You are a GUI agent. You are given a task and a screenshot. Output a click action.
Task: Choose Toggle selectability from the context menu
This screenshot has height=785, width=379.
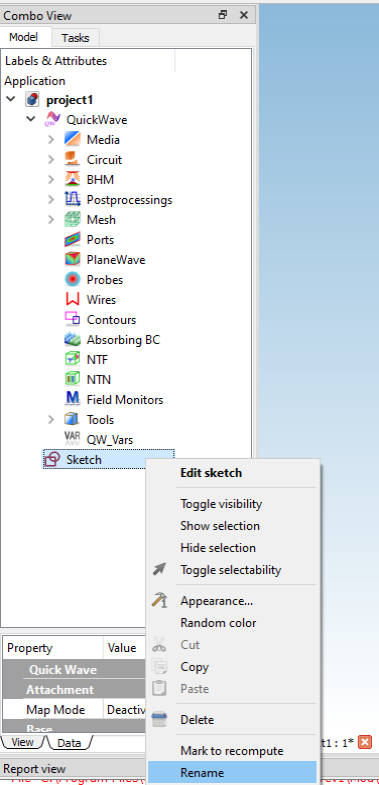(231, 570)
